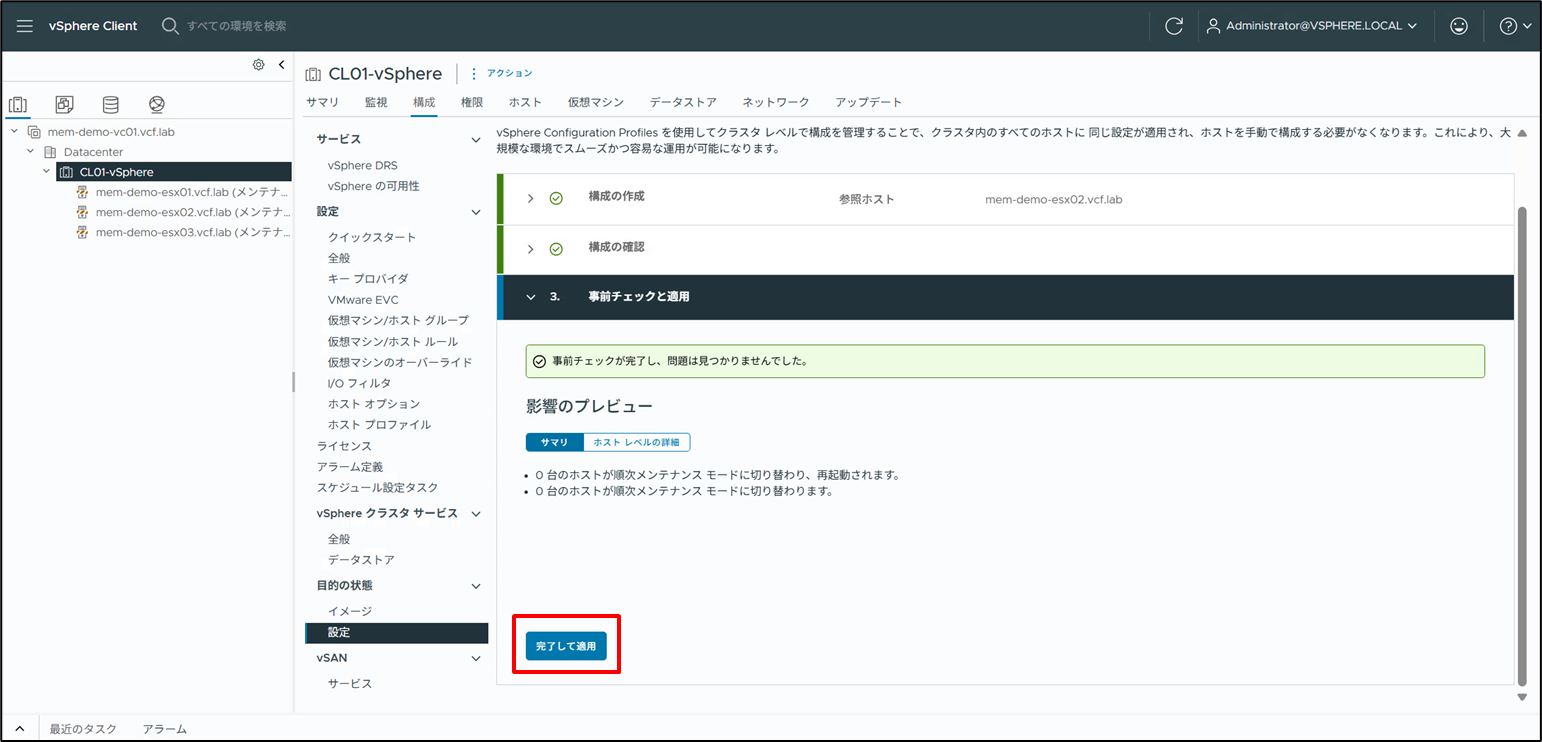Switch to the ネットワーク tab
Image resolution: width=1542 pixels, height=742 pixels.
pyautogui.click(x=776, y=101)
